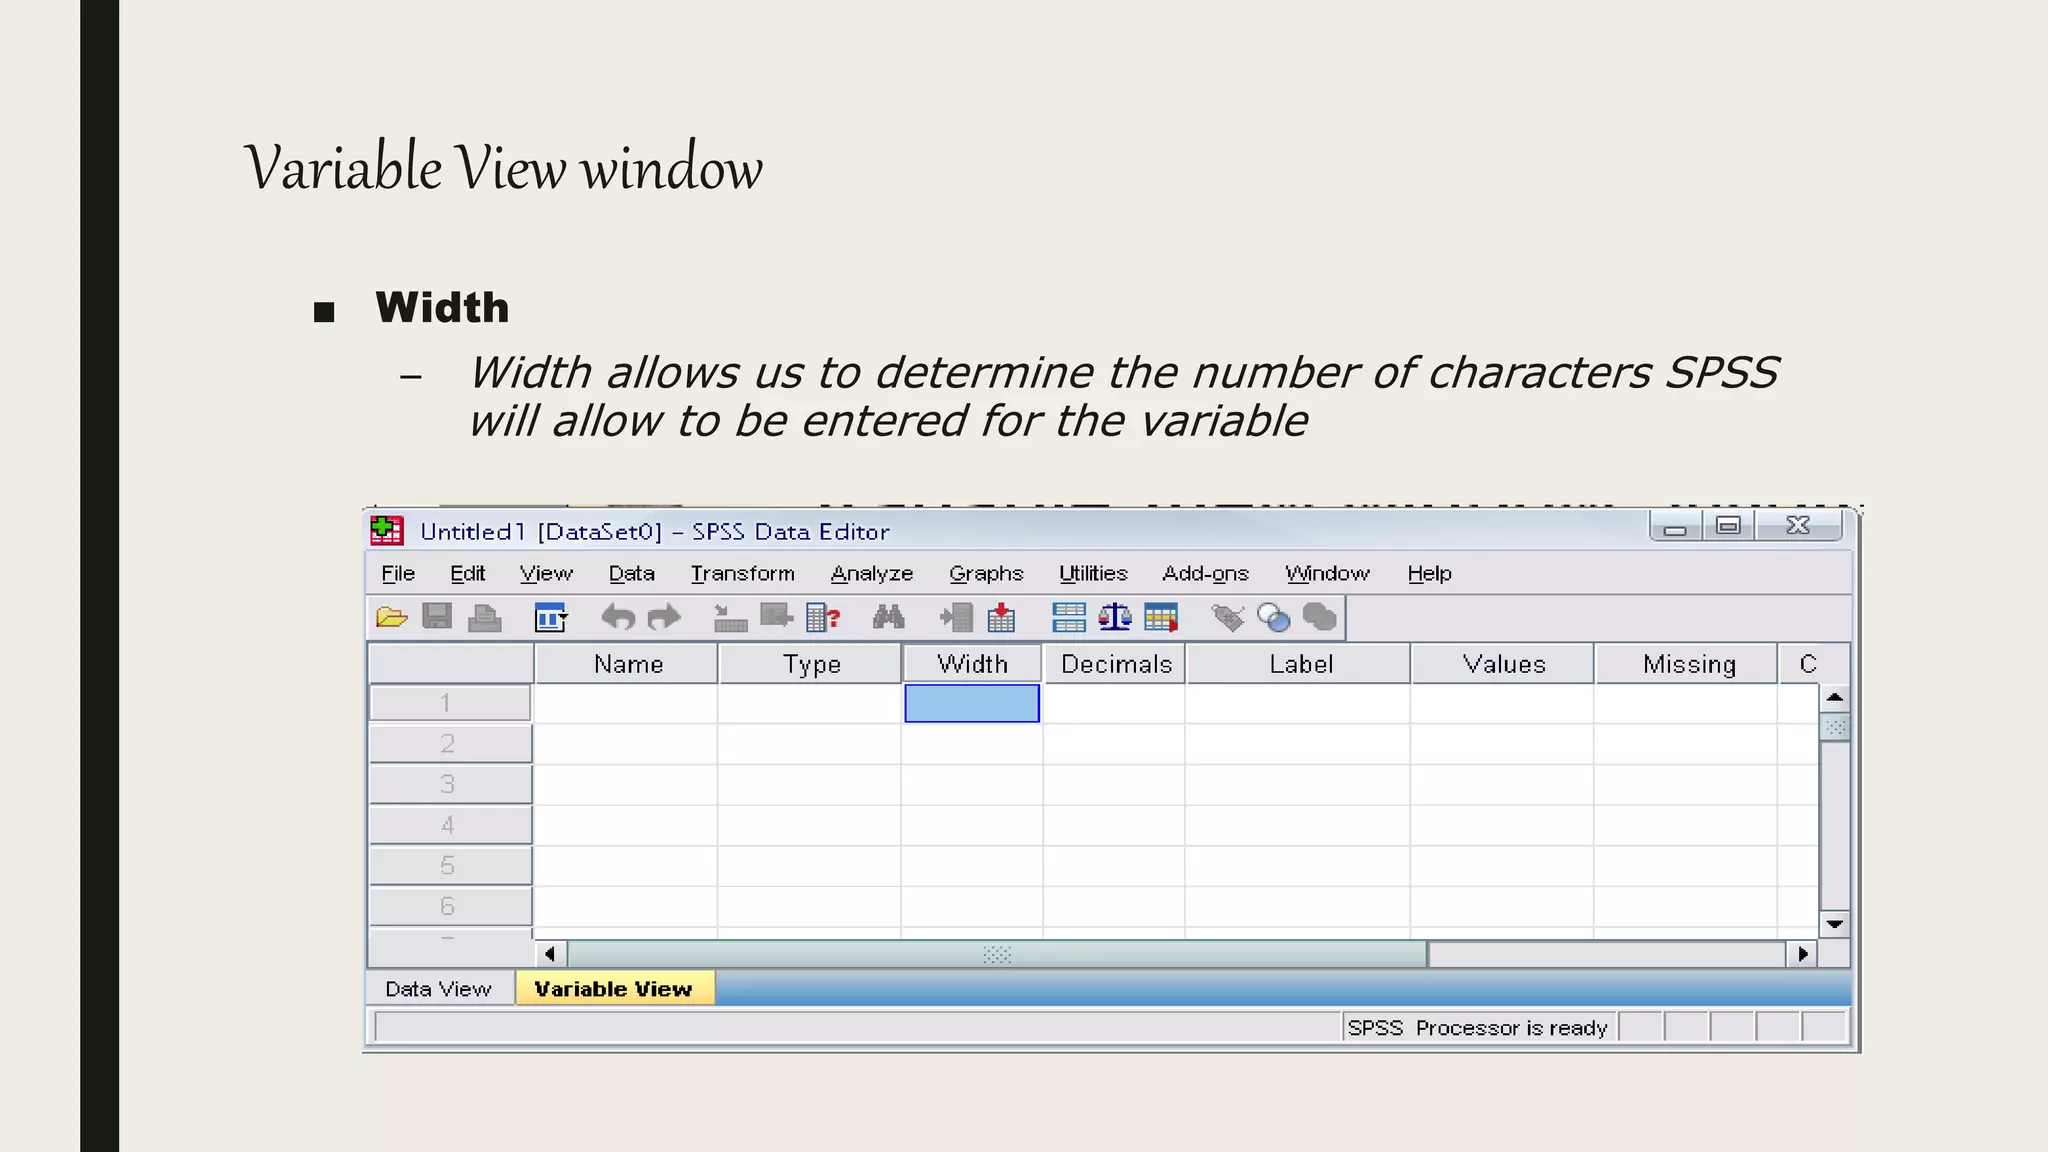This screenshot has height=1152, width=2048.
Task: Select row 3 header
Action: [x=449, y=785]
